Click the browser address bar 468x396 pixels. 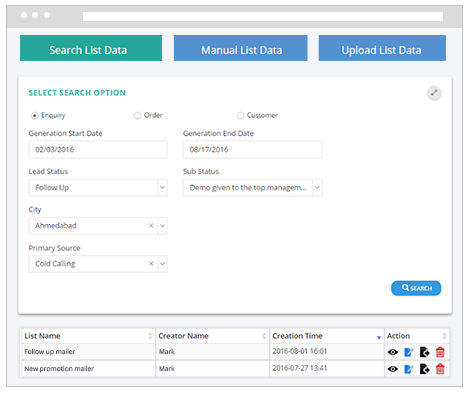(263, 16)
